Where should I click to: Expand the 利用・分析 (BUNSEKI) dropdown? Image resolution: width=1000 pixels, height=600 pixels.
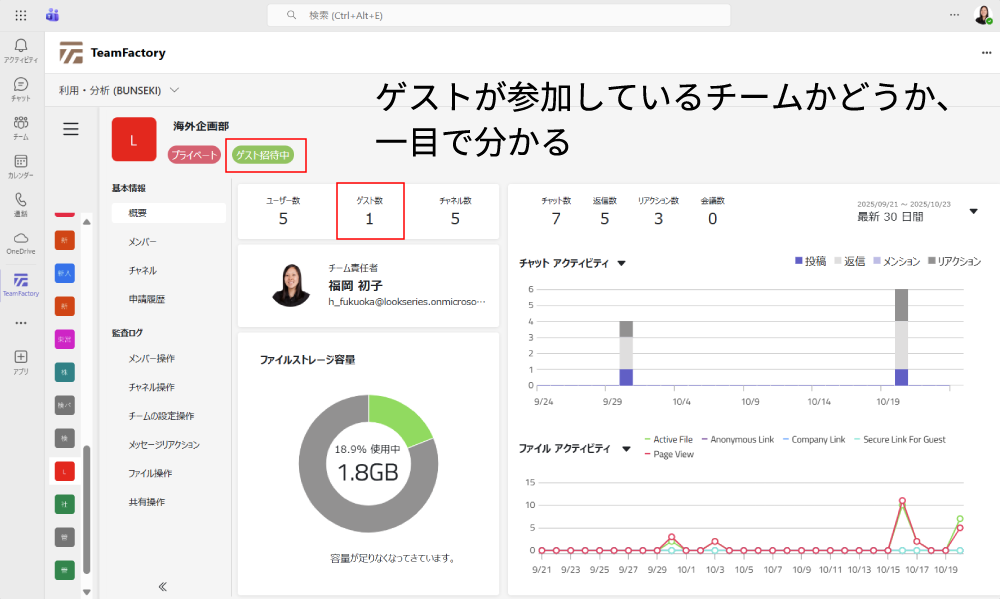point(174,89)
